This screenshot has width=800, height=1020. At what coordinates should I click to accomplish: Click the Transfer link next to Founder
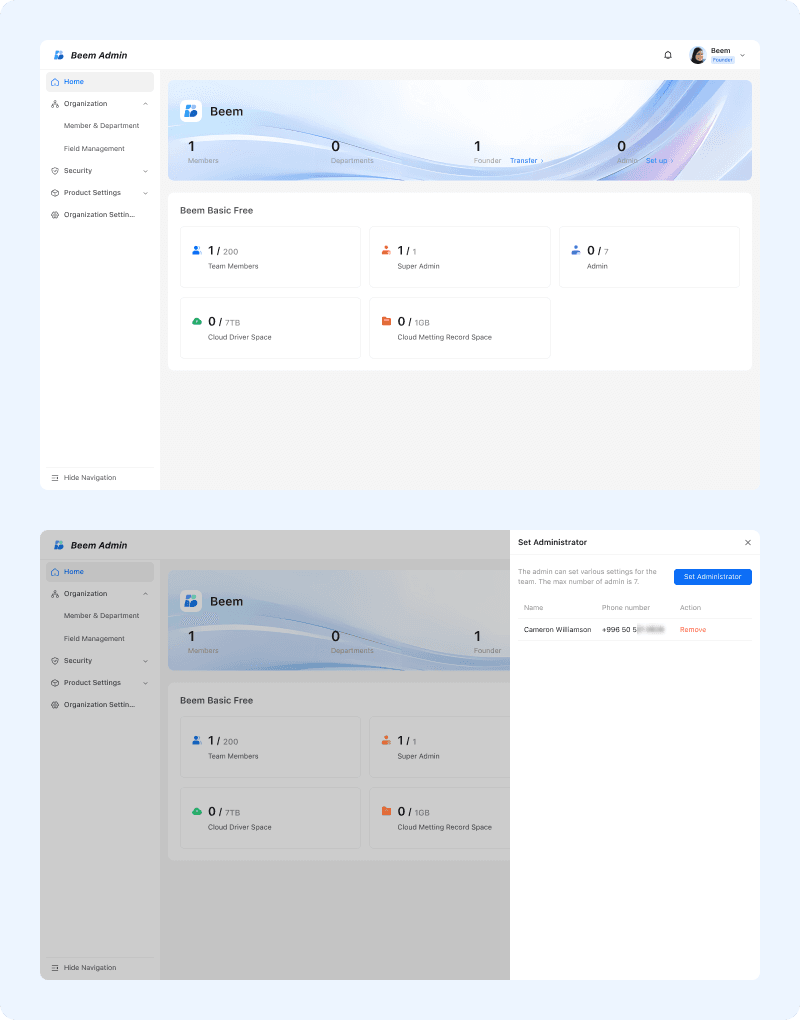[x=526, y=160]
